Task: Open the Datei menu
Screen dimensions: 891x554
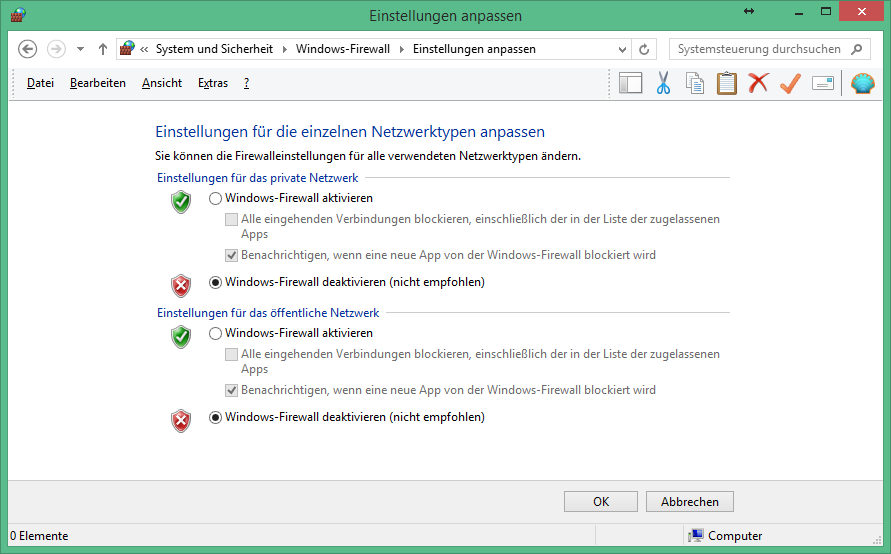Action: pyautogui.click(x=40, y=83)
